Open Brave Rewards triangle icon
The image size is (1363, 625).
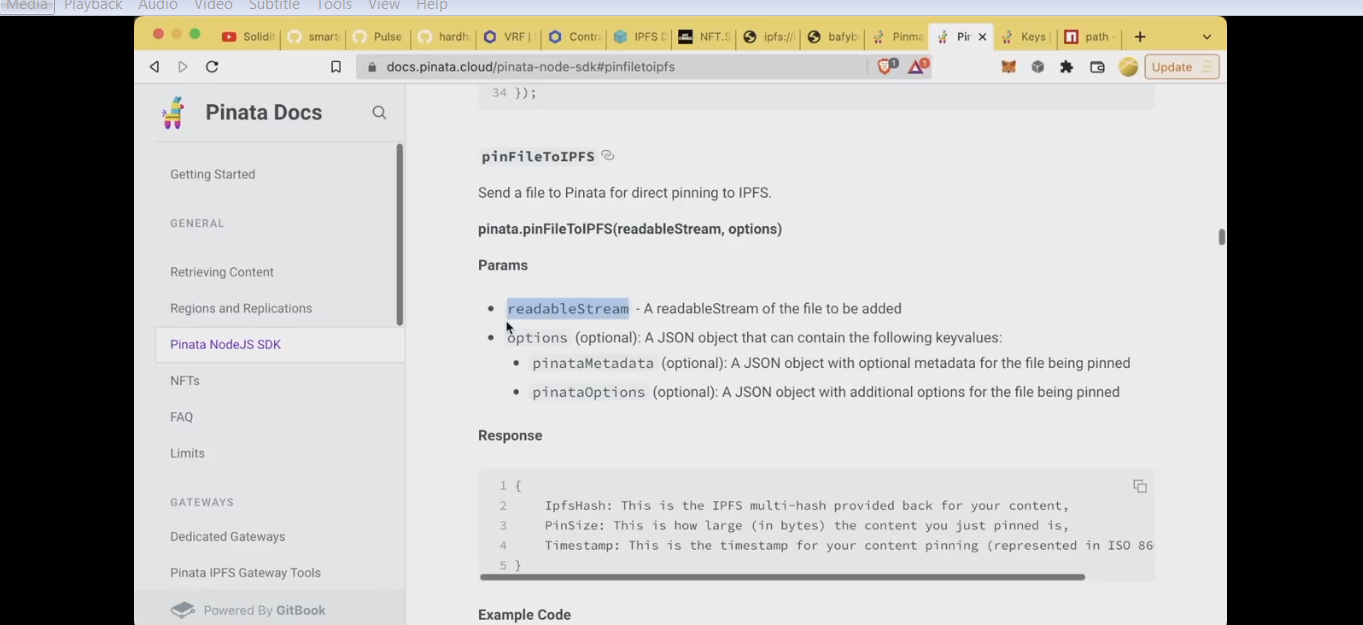[918, 67]
